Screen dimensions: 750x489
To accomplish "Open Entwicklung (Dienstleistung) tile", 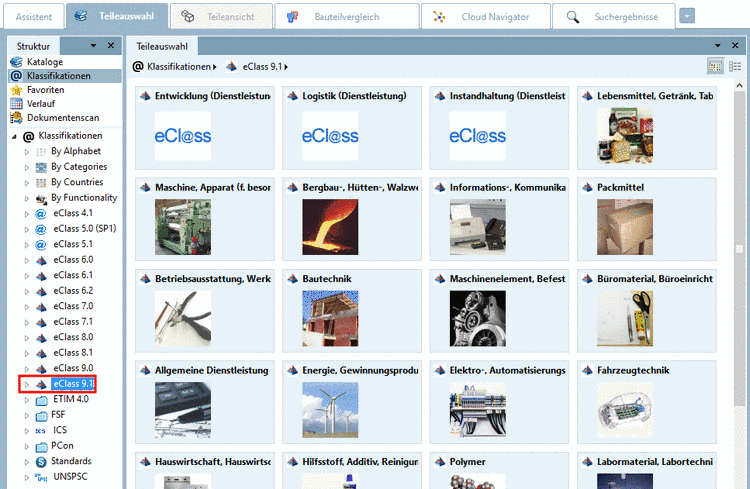I will pyautogui.click(x=205, y=128).
